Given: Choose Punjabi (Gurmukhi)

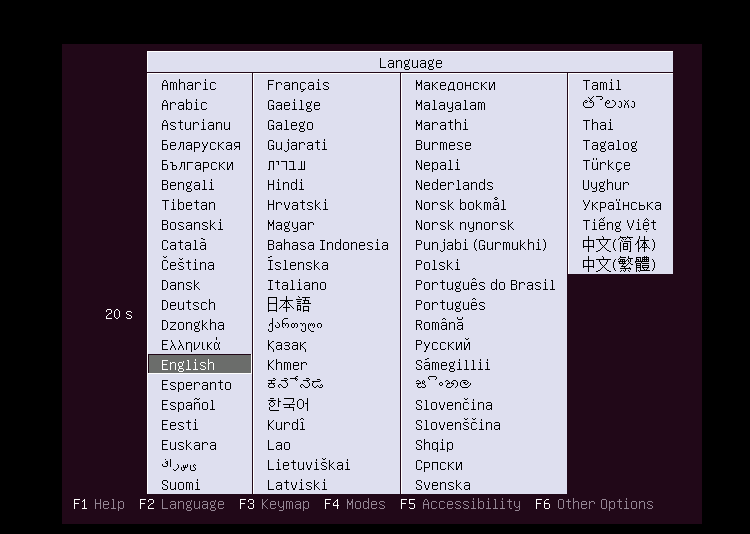Looking at the screenshot, I should [x=481, y=245].
